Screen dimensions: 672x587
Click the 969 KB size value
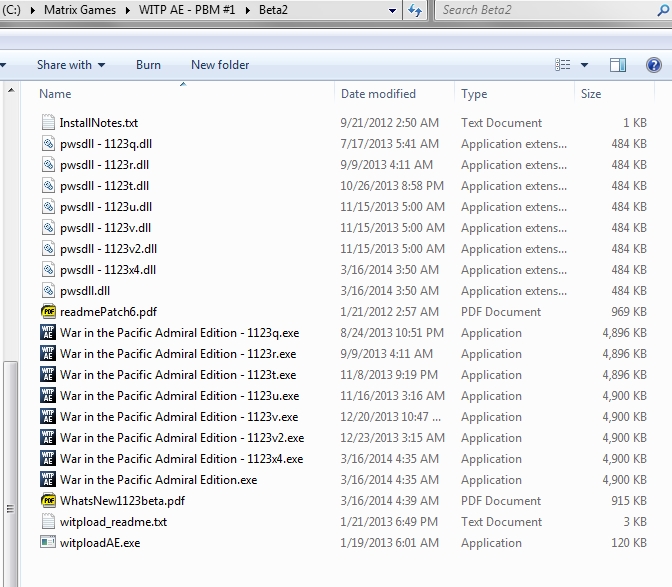coord(629,312)
